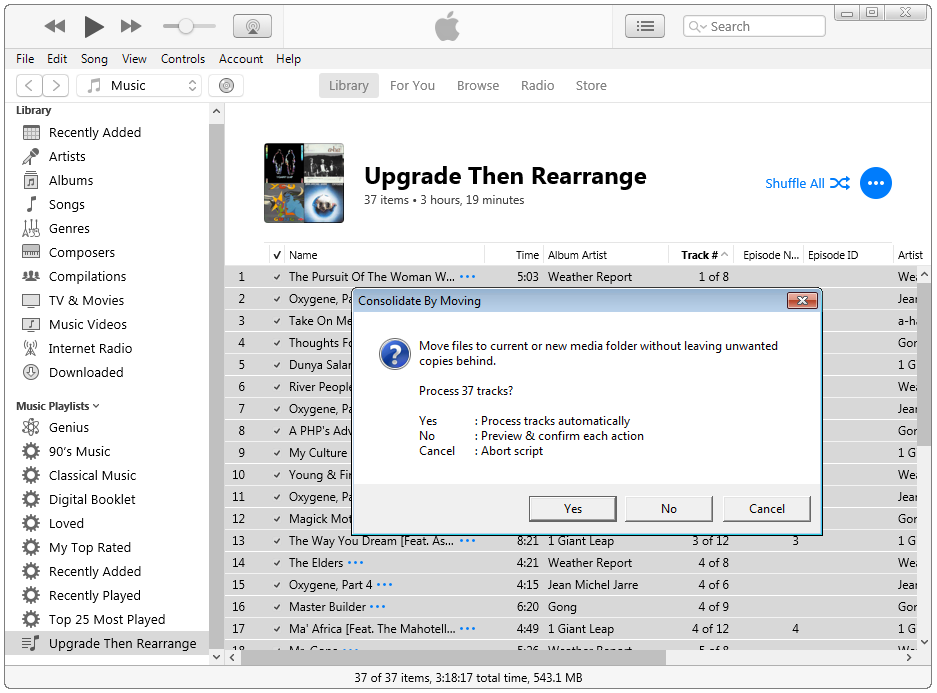Image resolution: width=937 pixels, height=693 pixels.
Task: Switch to the Store tab
Action: [x=591, y=85]
